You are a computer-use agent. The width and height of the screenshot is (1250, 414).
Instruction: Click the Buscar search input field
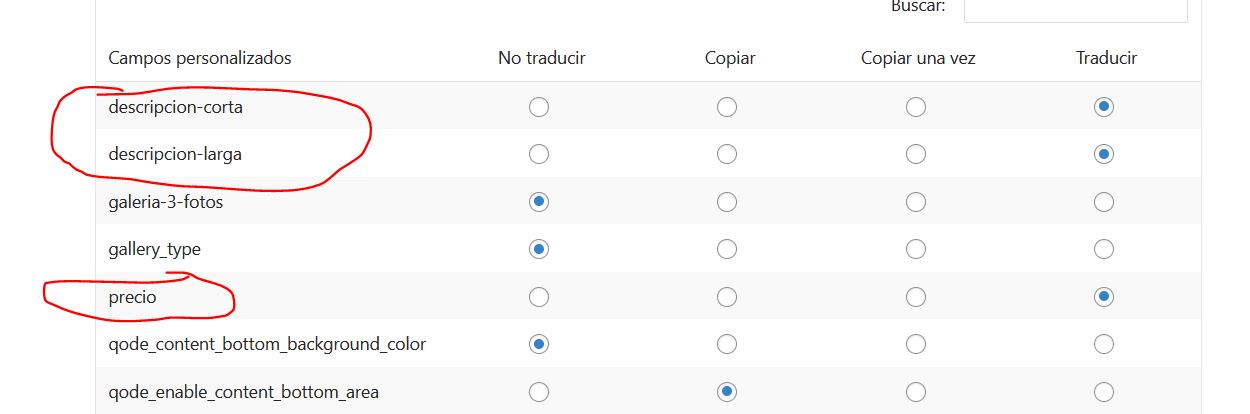click(1075, 8)
